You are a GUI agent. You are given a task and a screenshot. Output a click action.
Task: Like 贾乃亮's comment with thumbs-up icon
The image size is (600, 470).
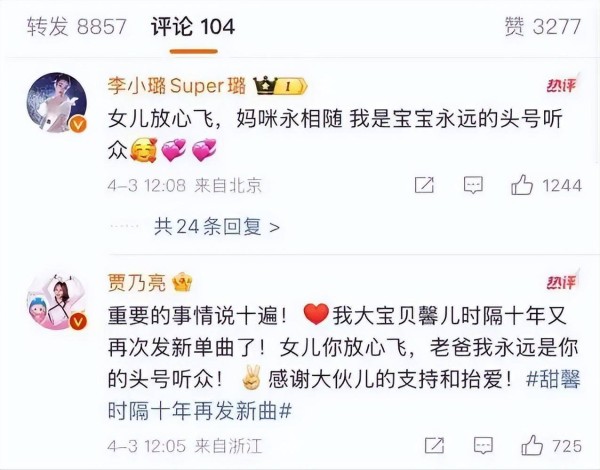(x=532, y=446)
